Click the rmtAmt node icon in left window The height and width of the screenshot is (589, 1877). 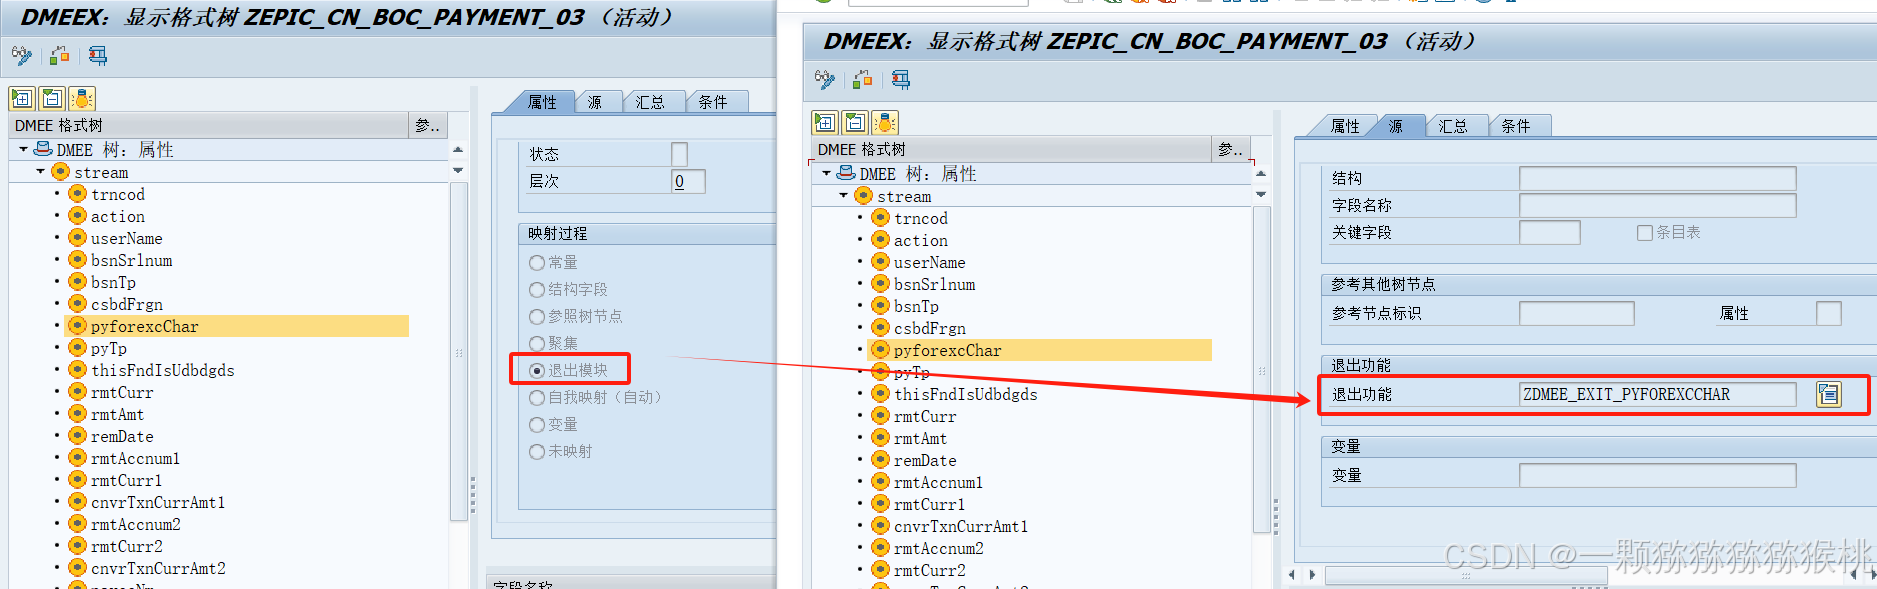point(77,413)
